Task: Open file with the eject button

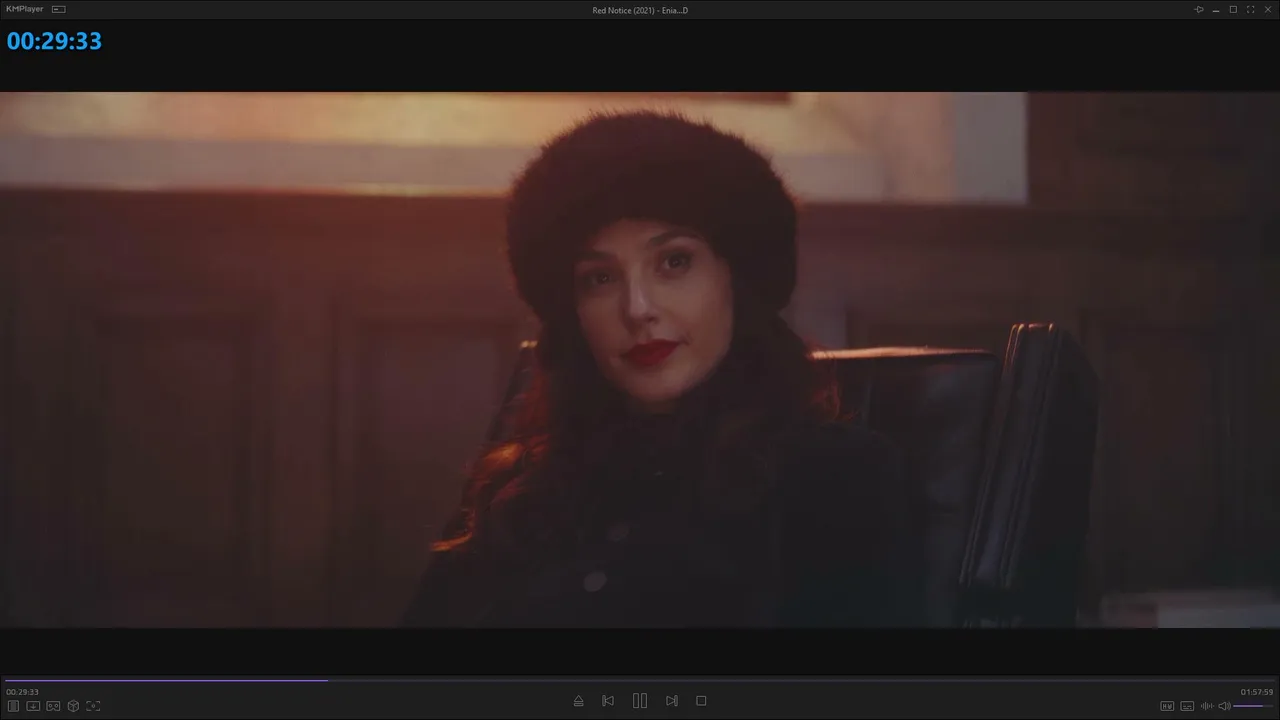Action: coord(578,701)
